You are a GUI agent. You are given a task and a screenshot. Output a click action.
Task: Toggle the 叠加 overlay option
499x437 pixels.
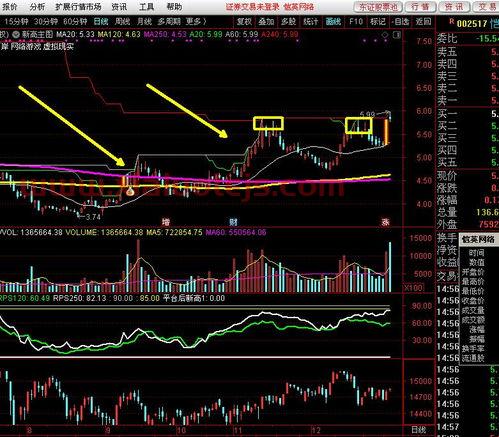tap(266, 22)
